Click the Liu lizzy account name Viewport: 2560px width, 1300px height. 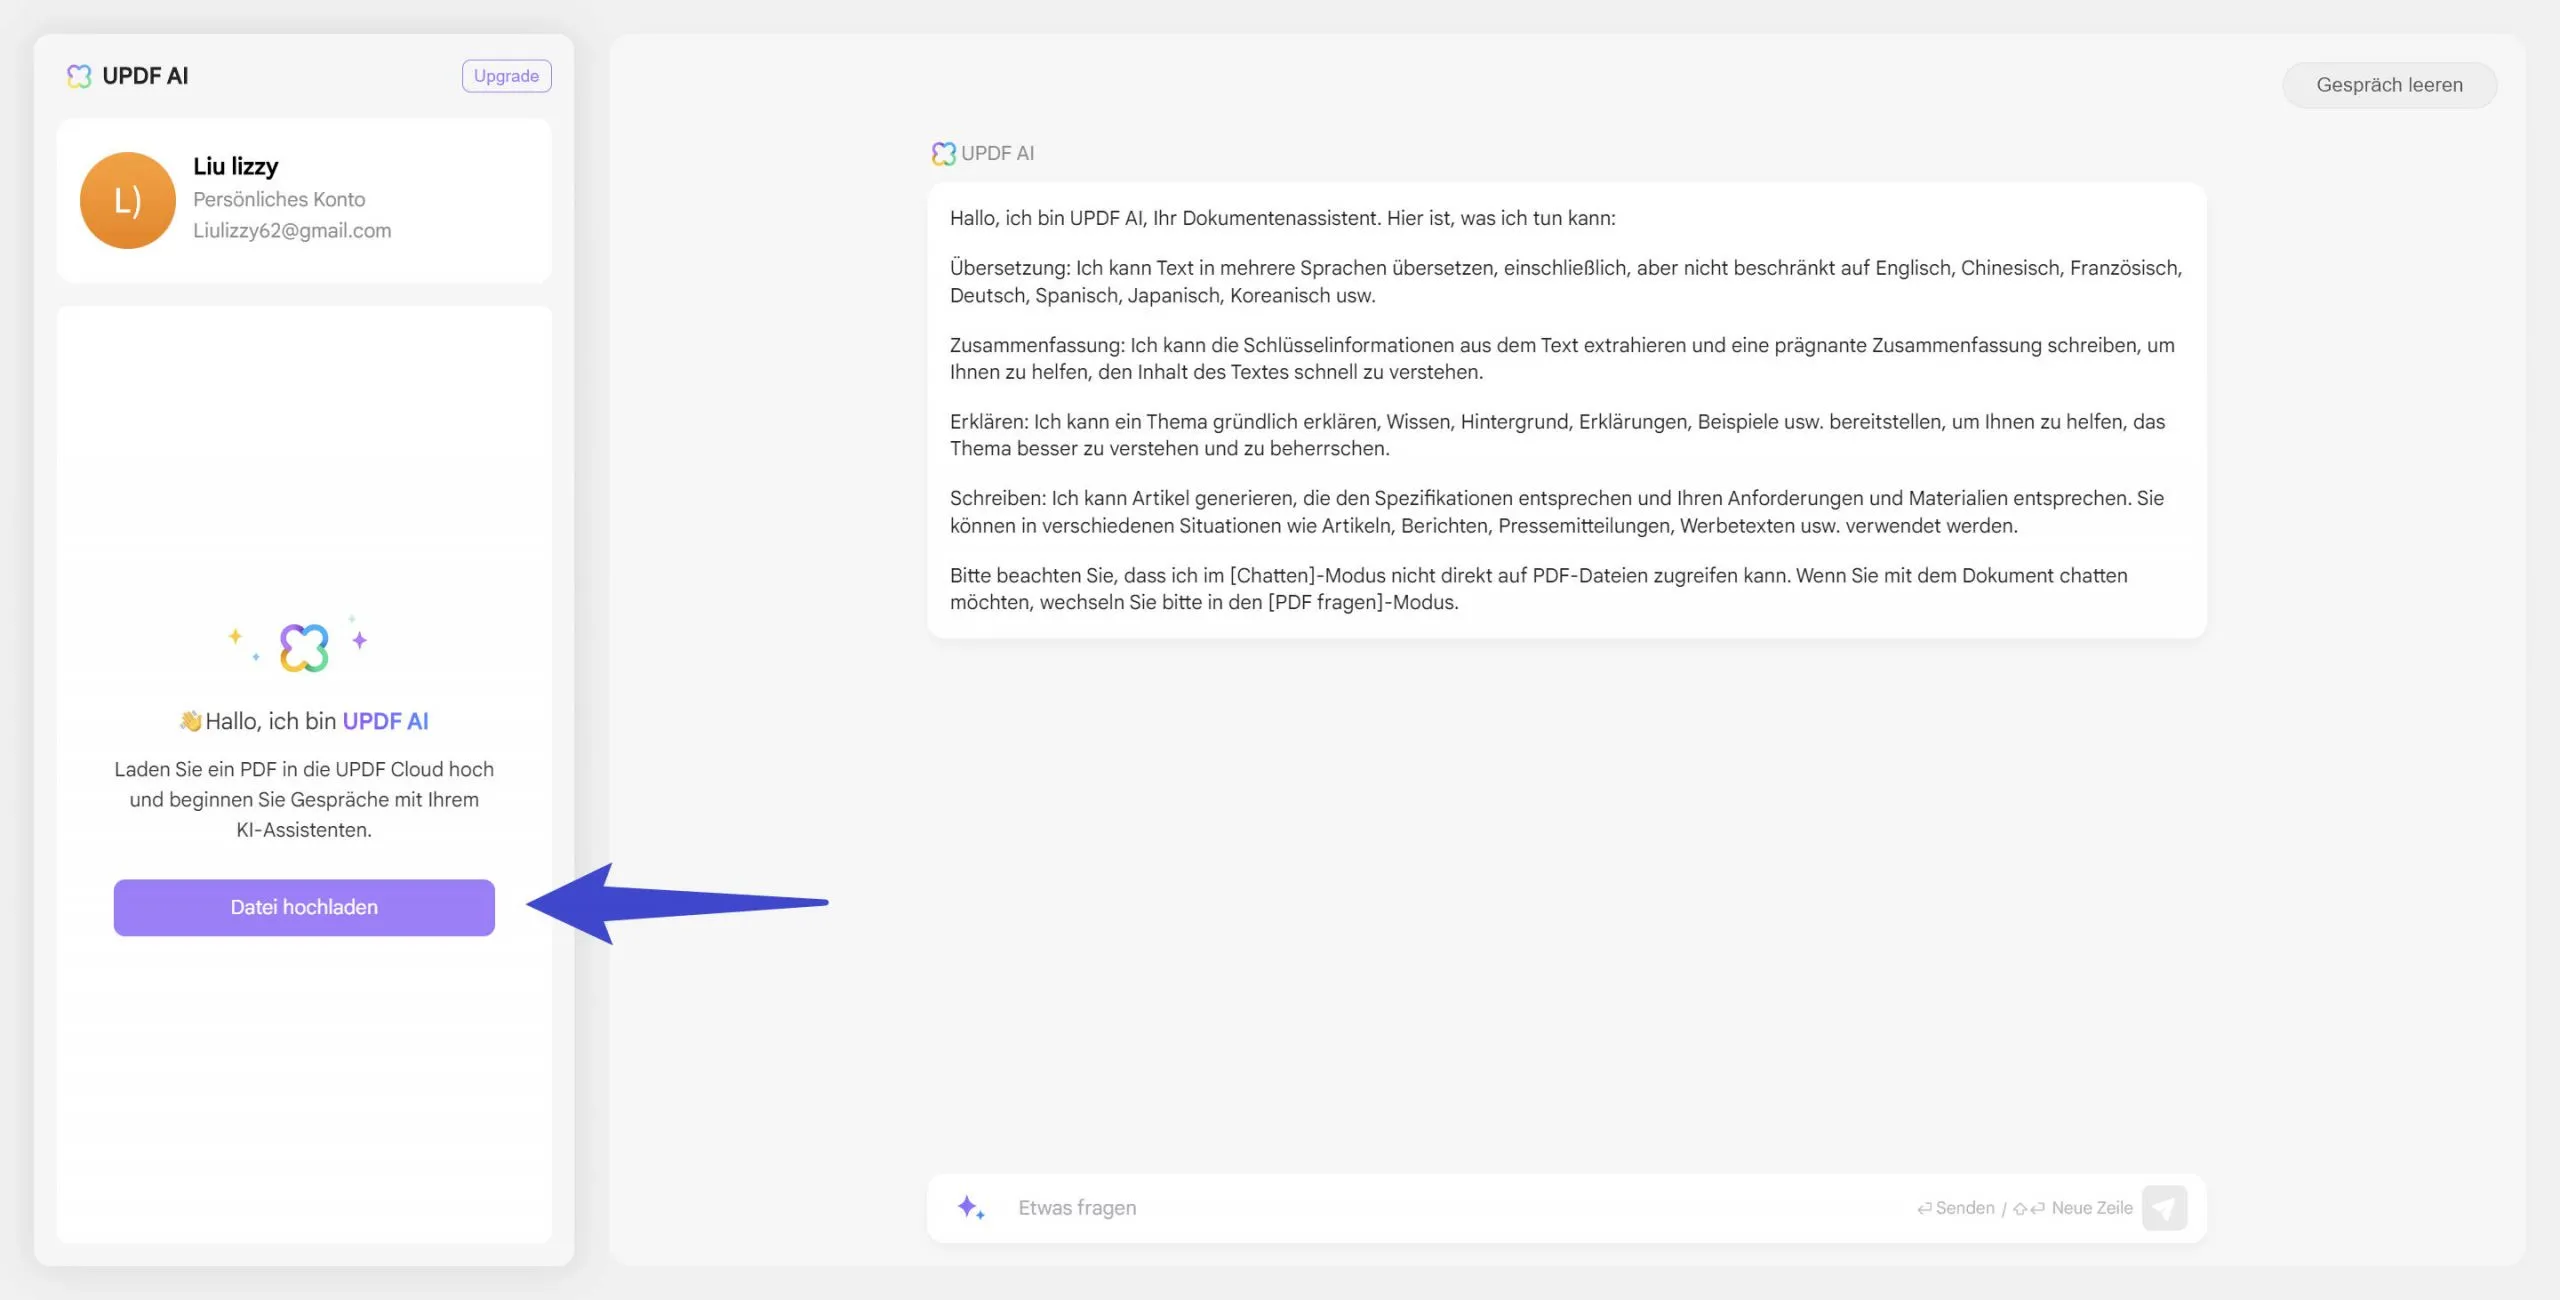click(236, 166)
